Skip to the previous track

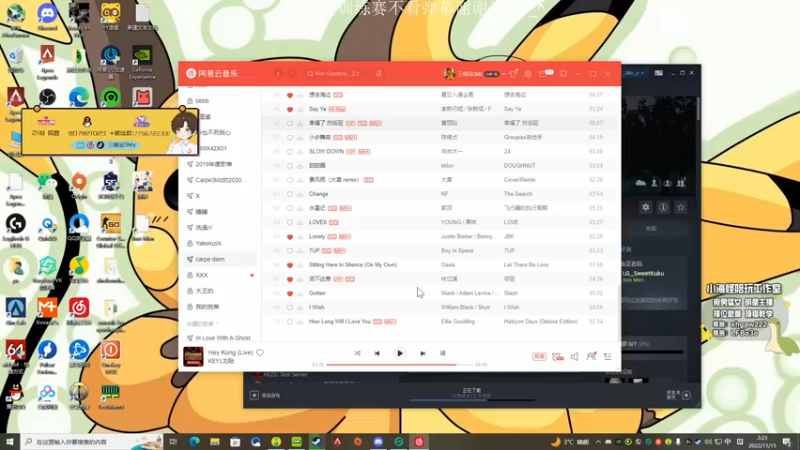[x=377, y=353]
